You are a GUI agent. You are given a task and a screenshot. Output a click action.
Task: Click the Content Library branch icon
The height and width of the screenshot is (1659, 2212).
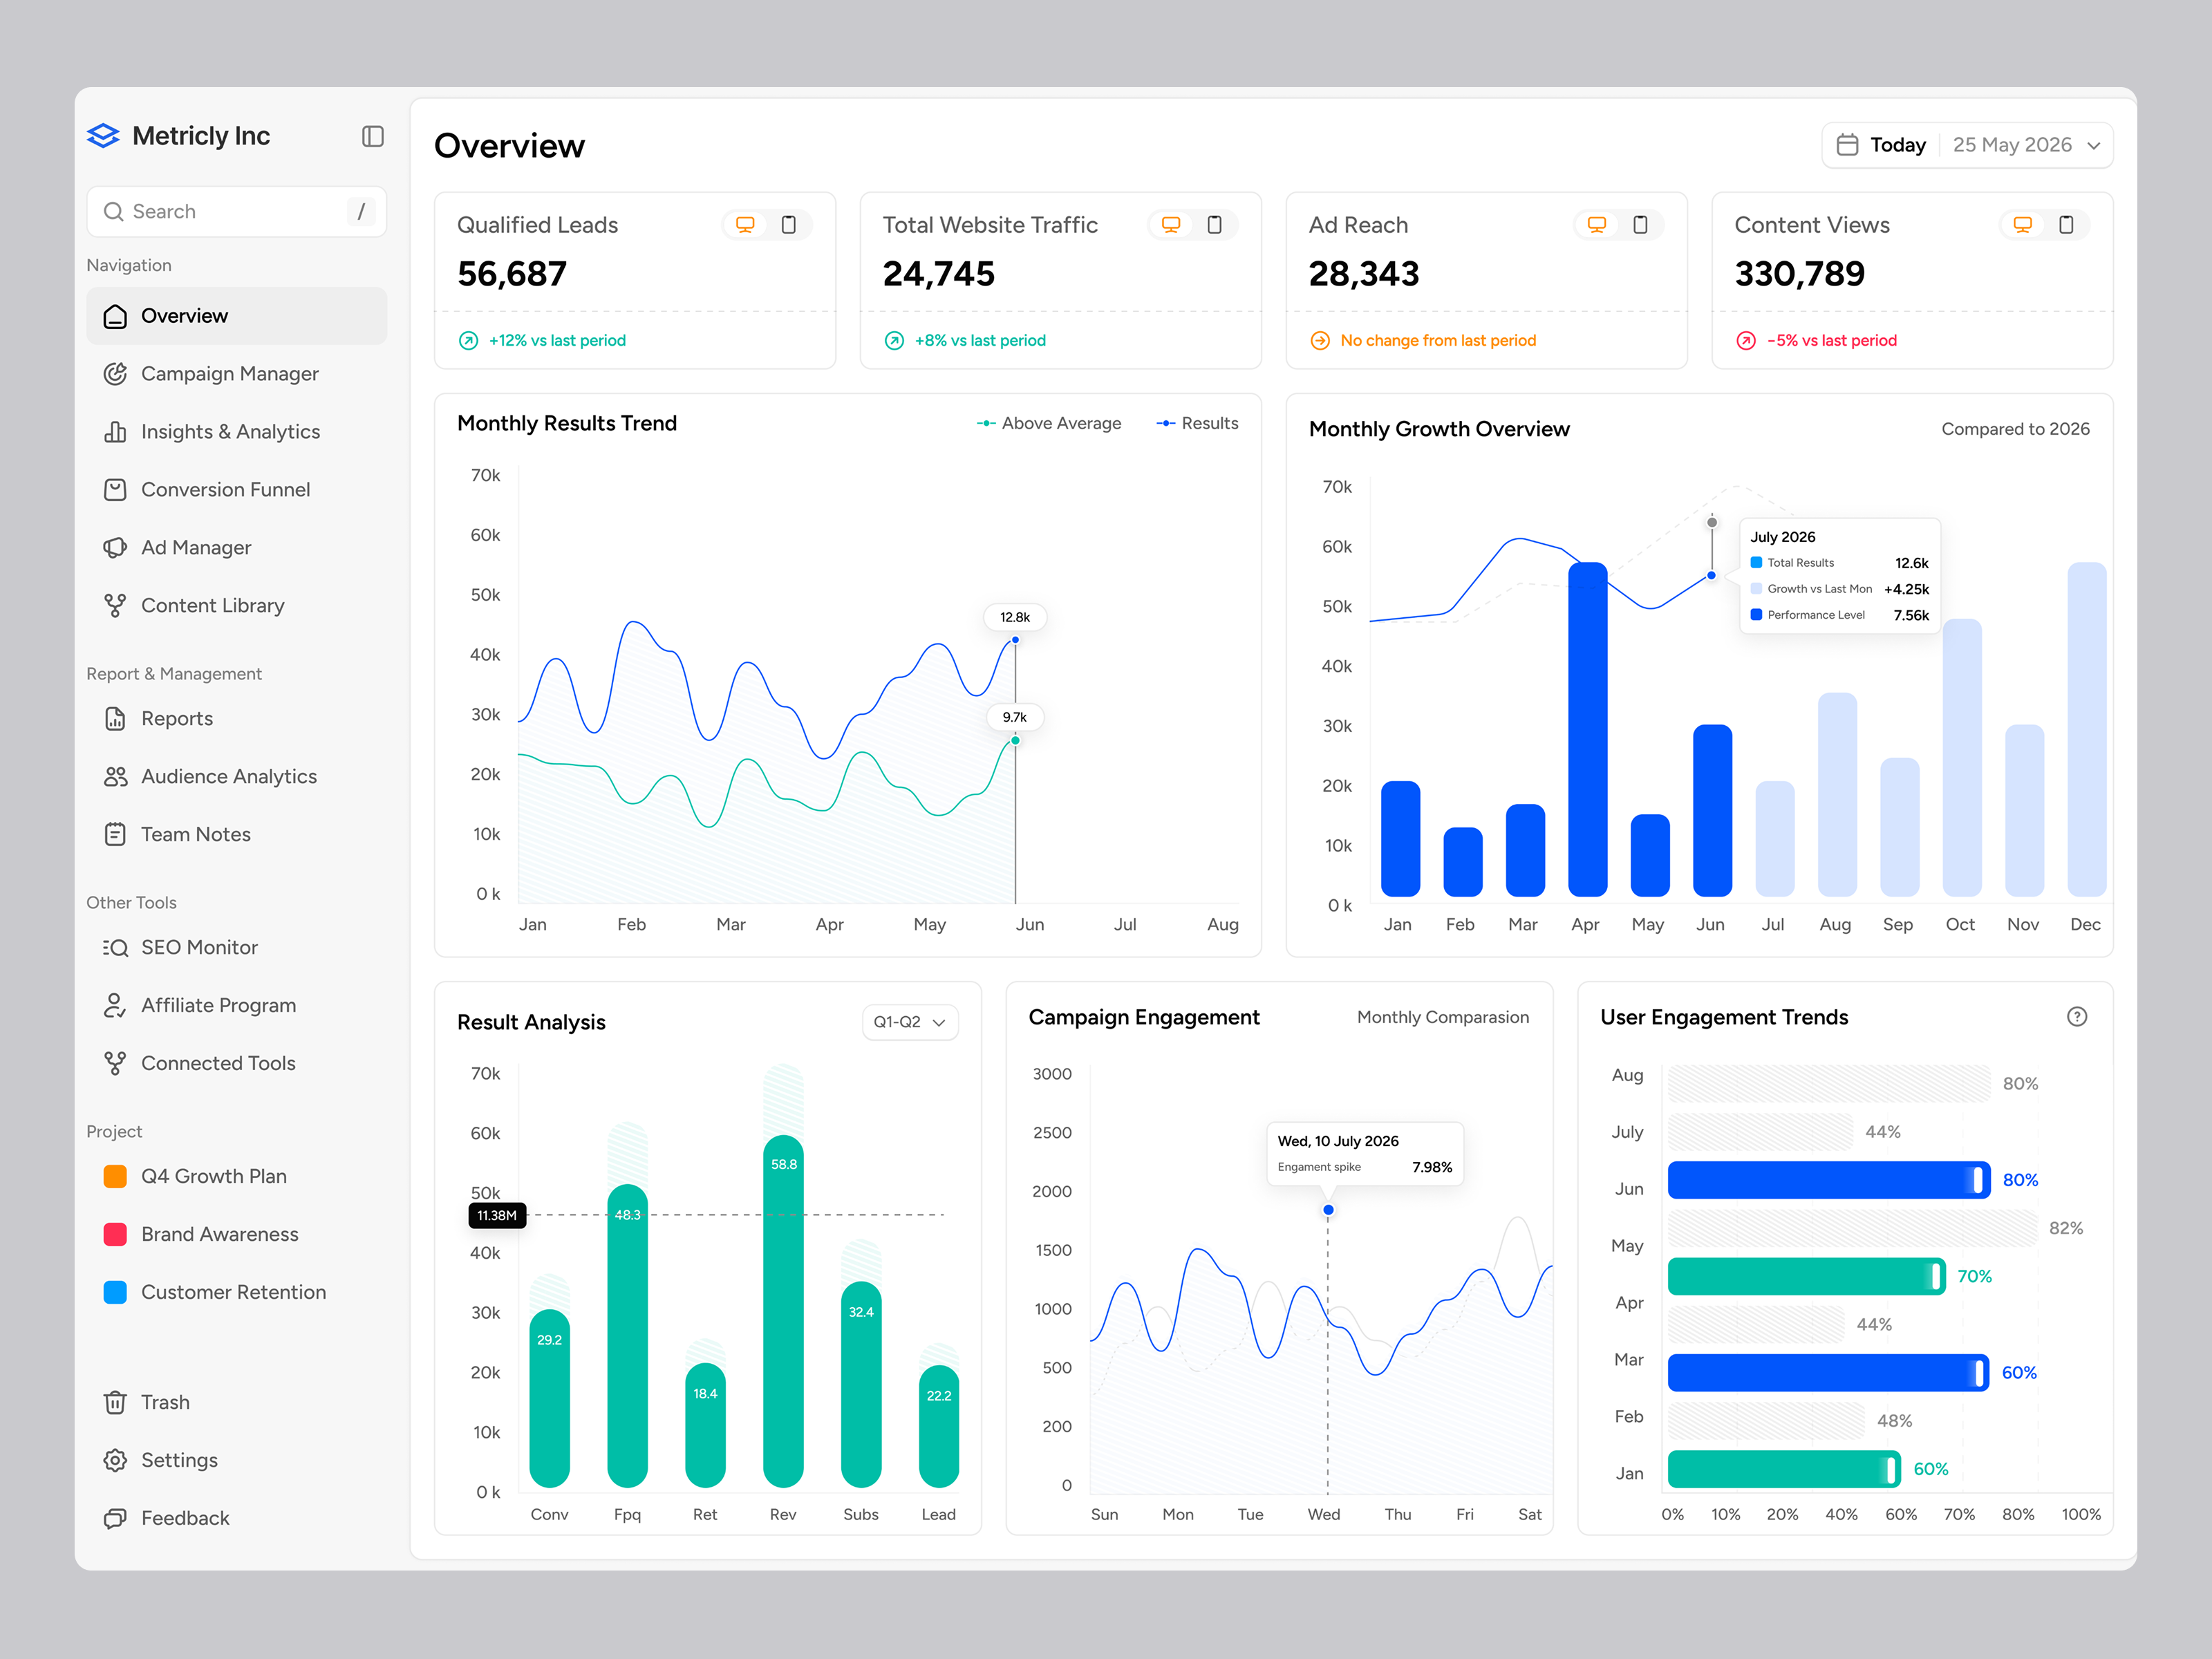click(116, 606)
